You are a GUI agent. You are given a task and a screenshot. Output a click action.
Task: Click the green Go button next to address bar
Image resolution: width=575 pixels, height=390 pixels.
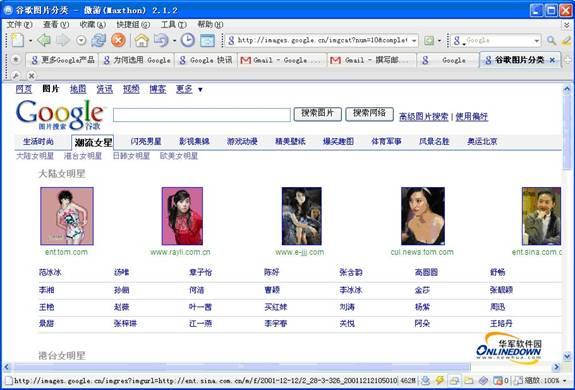tap(429, 40)
